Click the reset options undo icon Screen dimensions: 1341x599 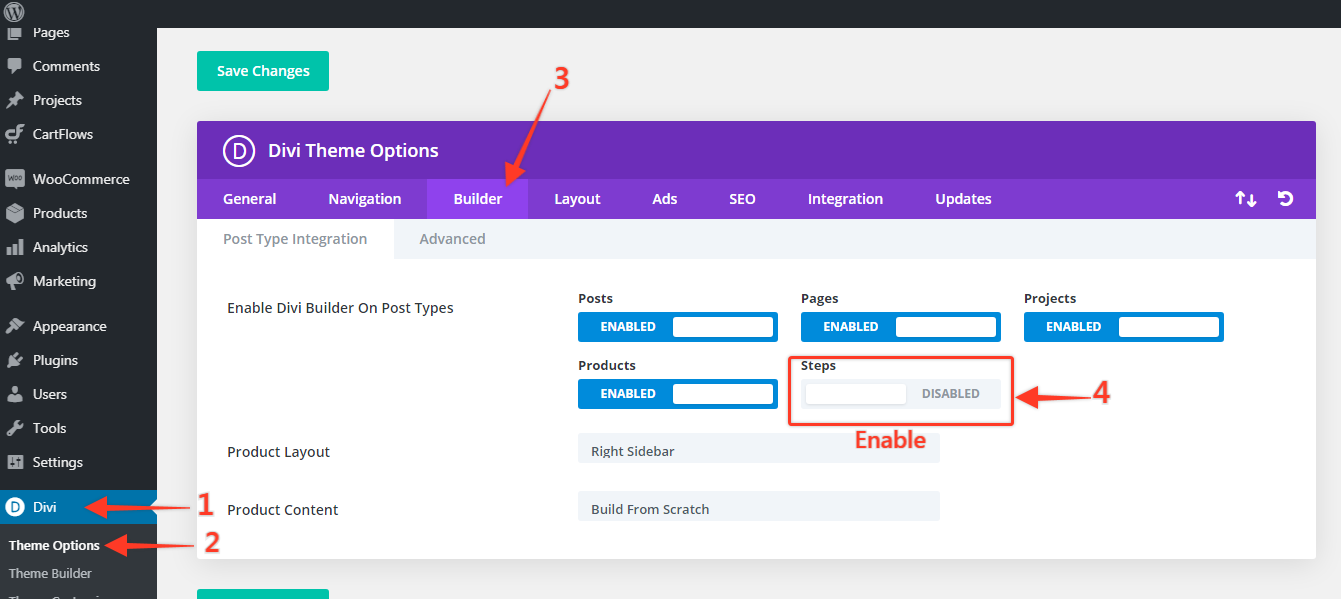tap(1286, 199)
